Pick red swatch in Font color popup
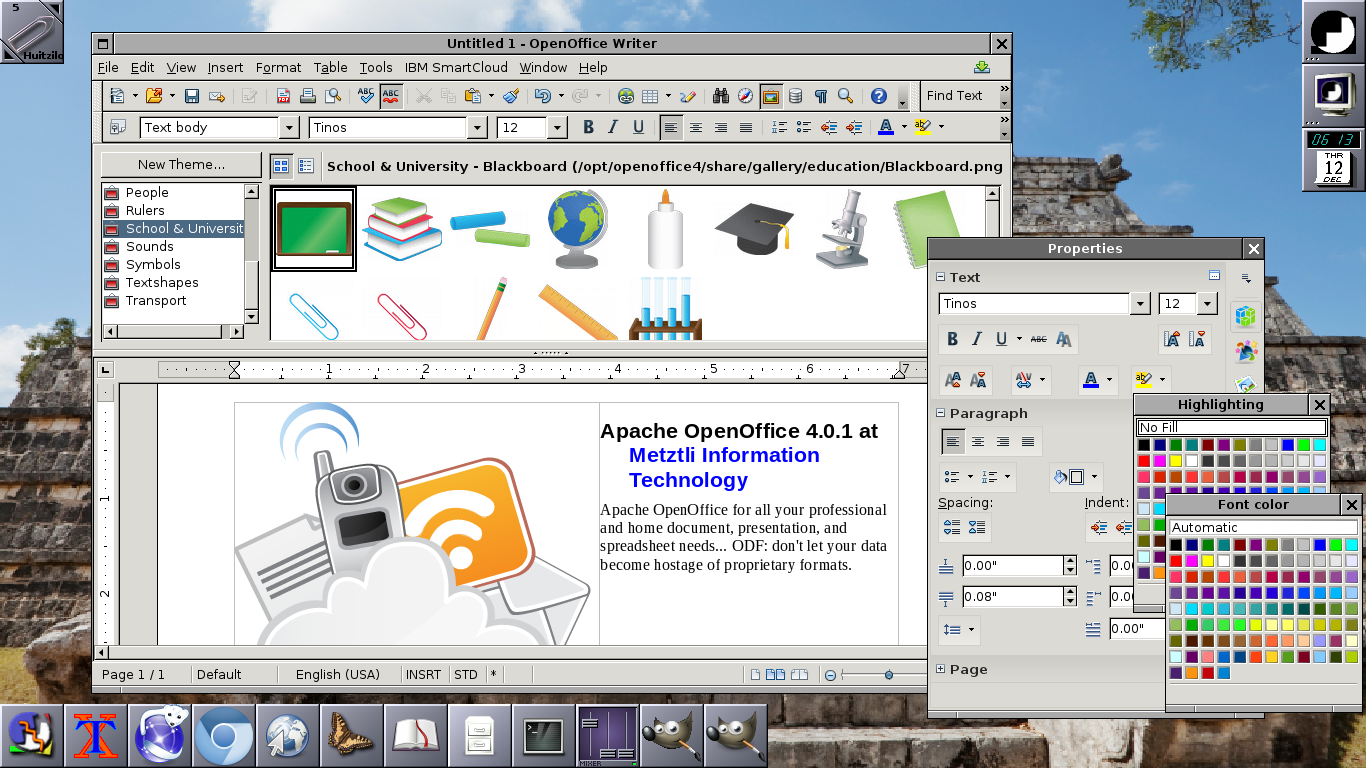 1176,561
